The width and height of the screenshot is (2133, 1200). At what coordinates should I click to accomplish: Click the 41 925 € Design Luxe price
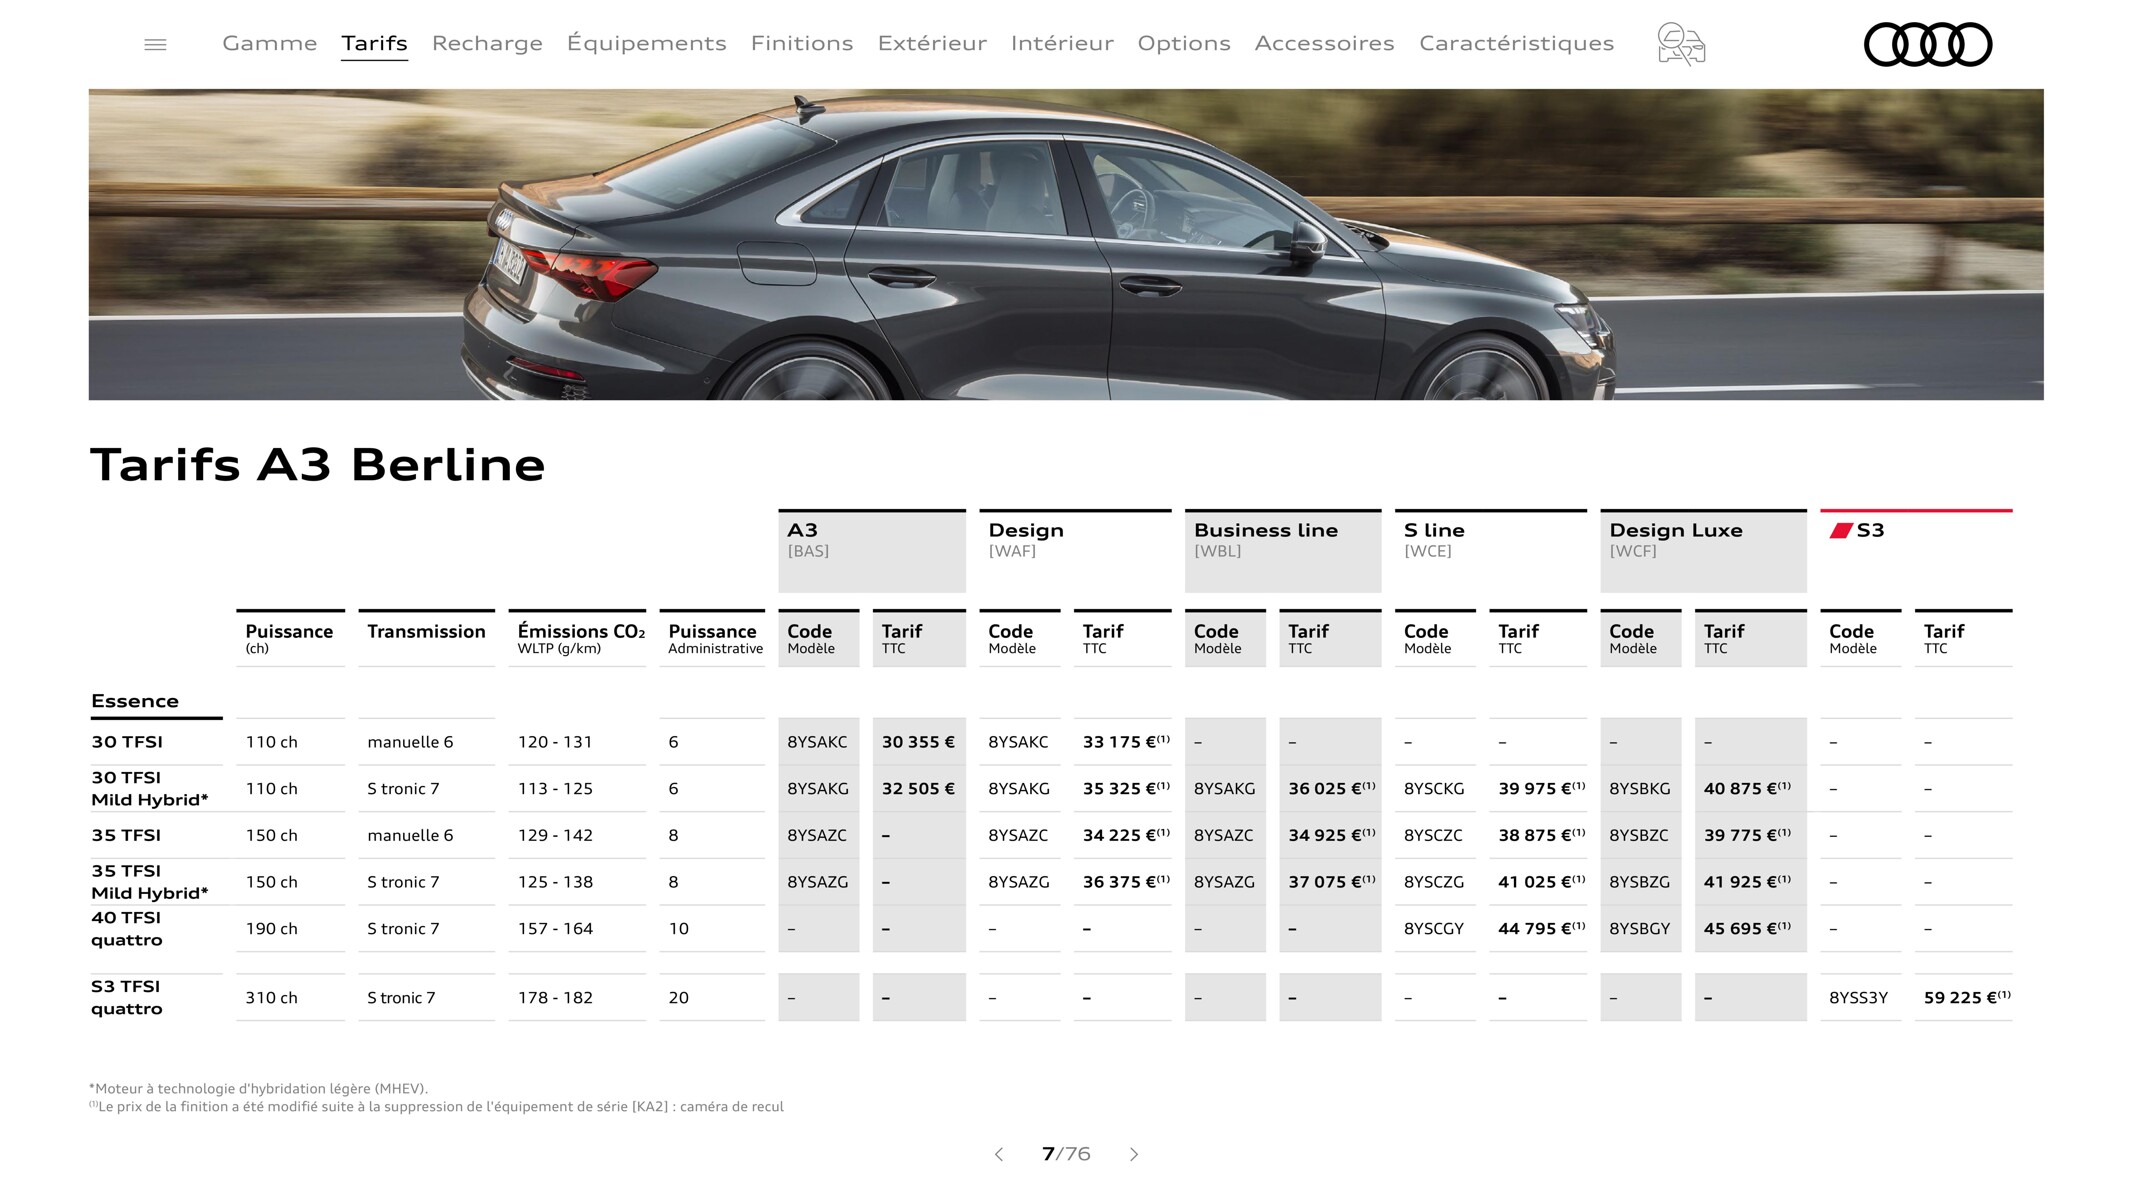point(1747,882)
